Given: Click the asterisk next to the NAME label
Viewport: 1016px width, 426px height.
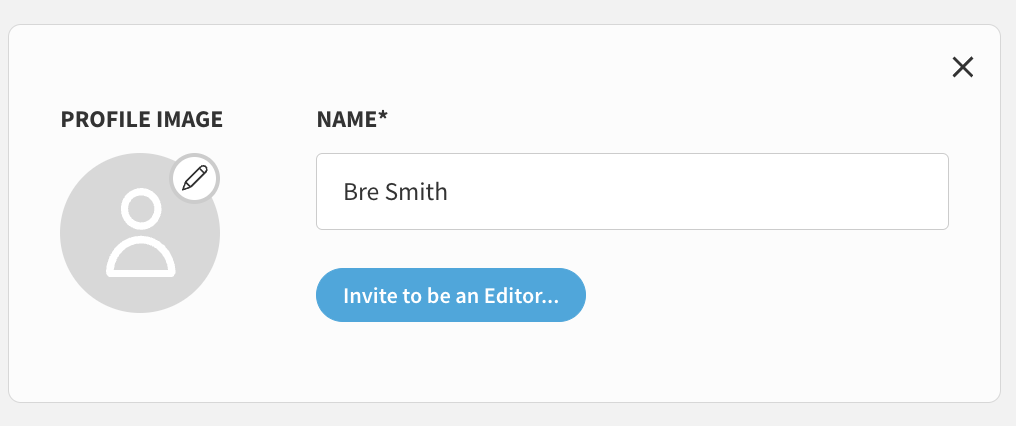Looking at the screenshot, I should pos(383,115).
